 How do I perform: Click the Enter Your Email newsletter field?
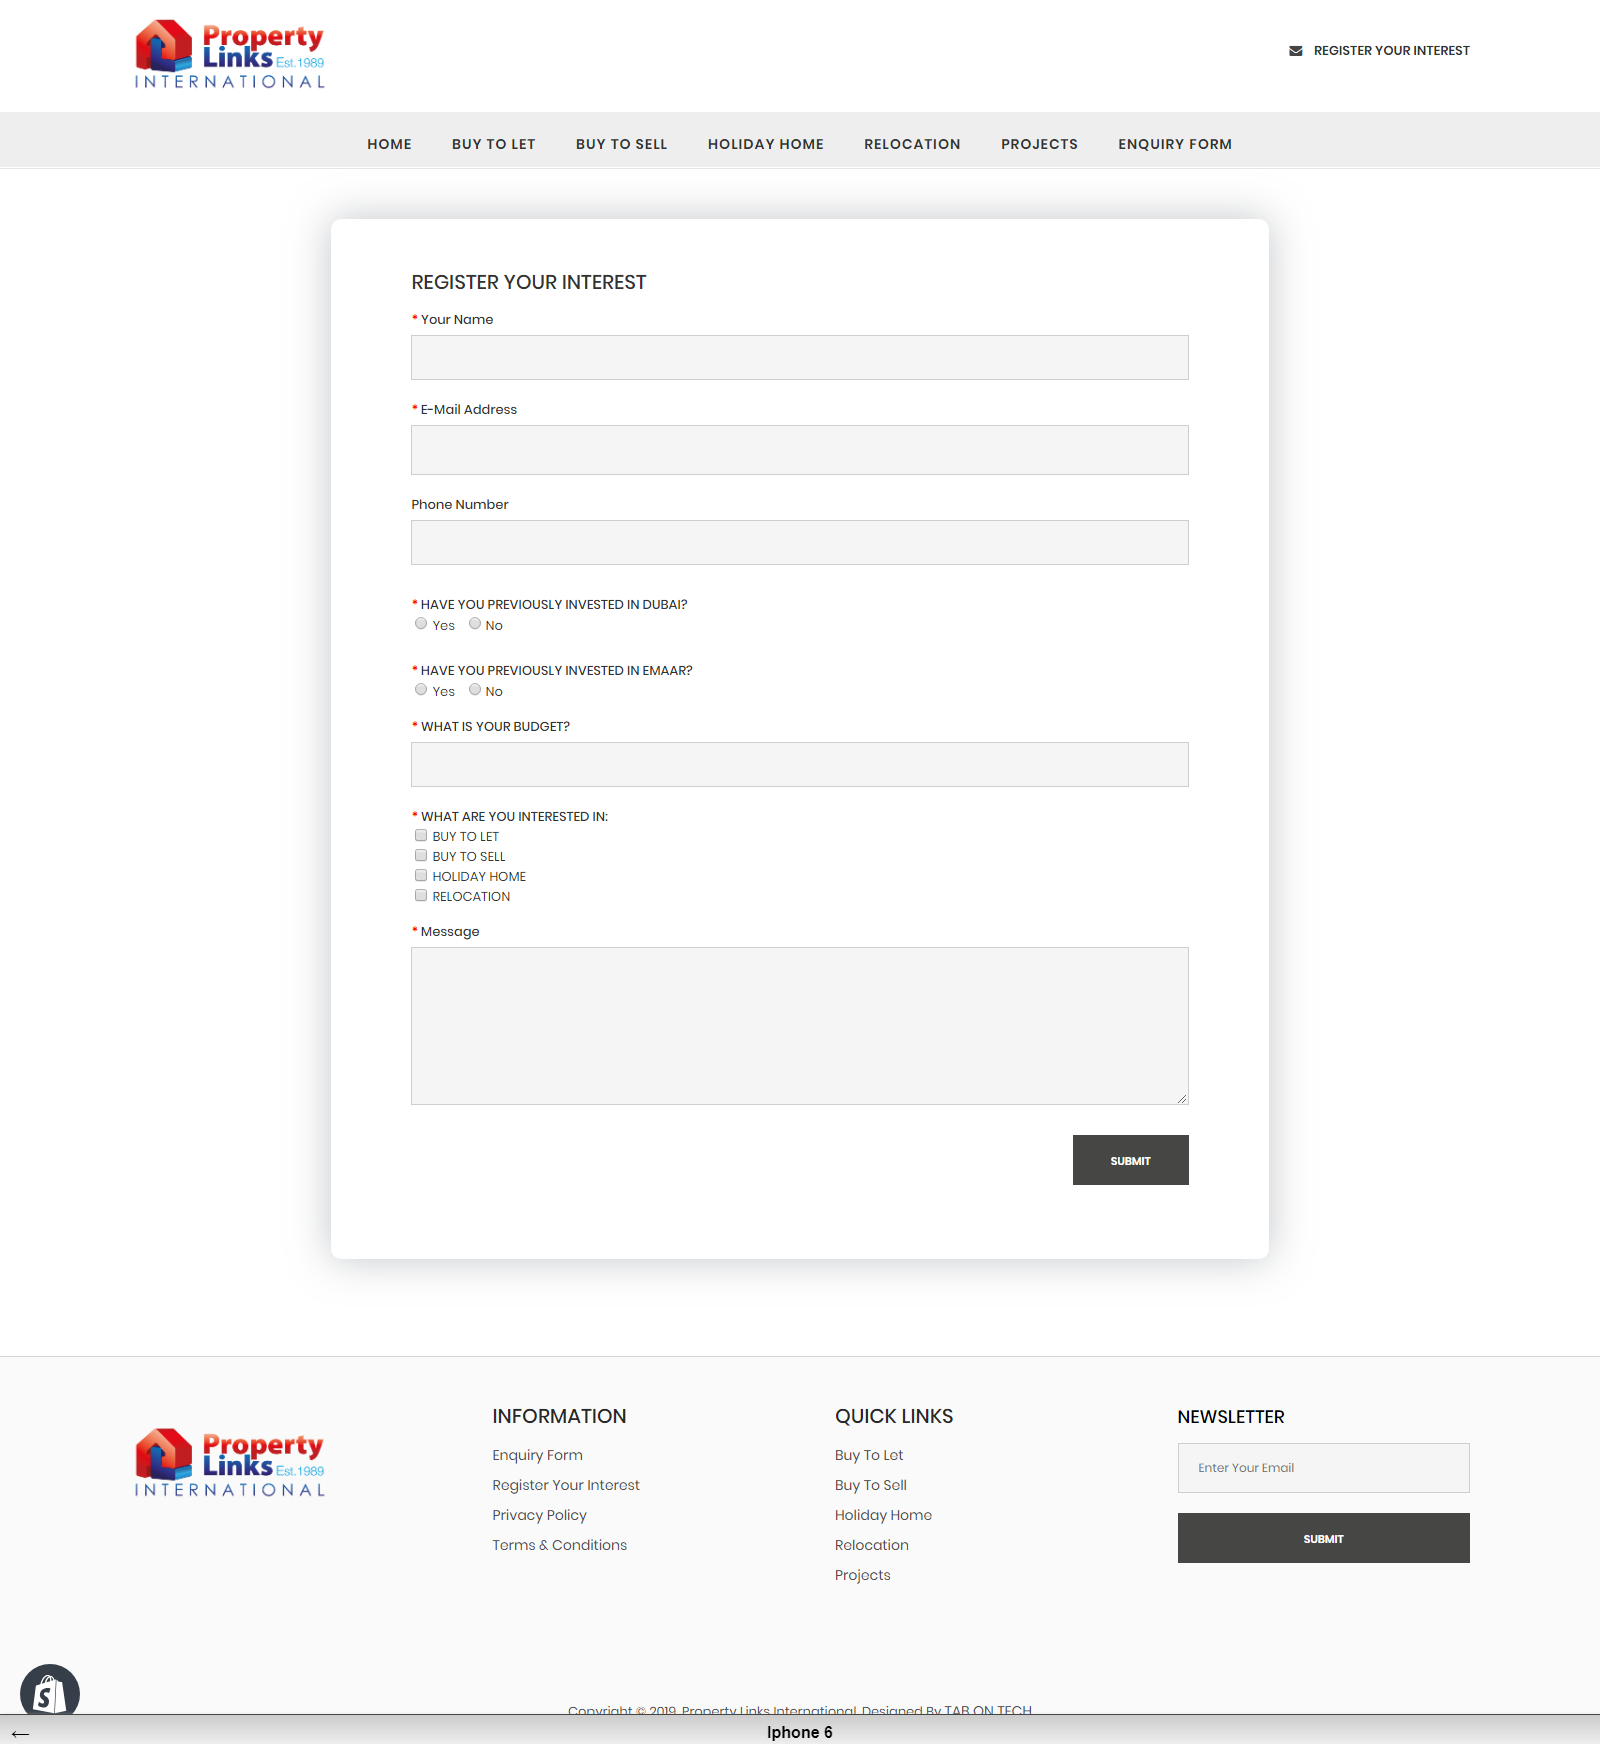click(1322, 1467)
